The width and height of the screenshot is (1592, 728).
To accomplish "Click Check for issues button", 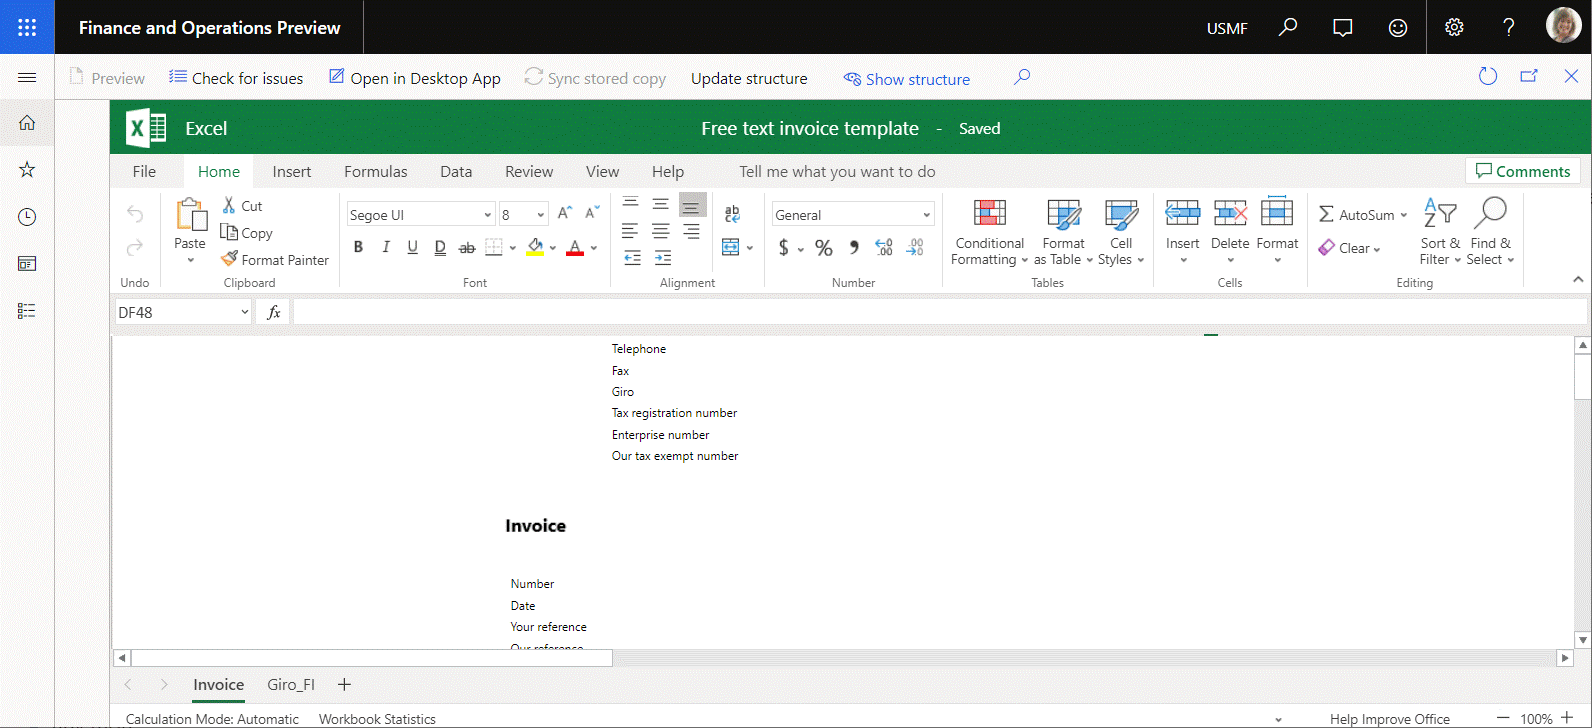I will coord(236,79).
